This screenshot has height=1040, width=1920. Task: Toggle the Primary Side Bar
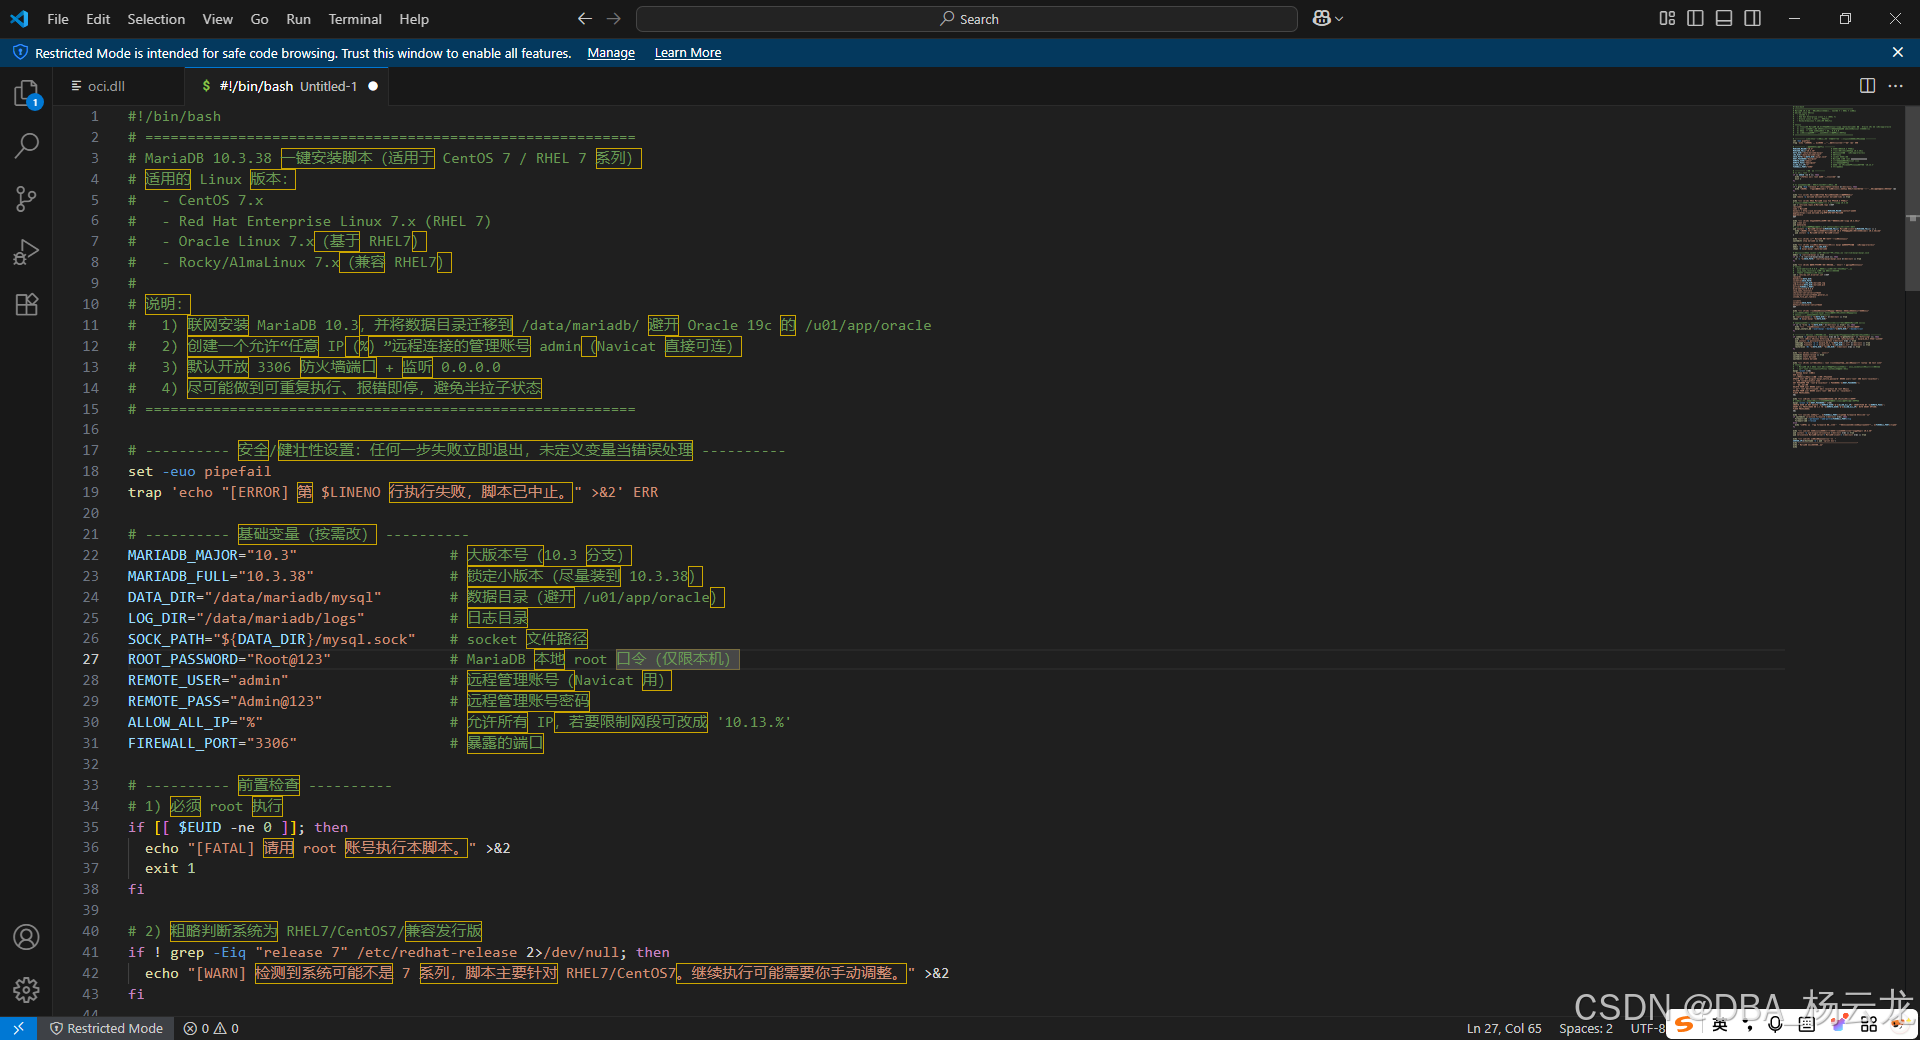tap(1695, 18)
